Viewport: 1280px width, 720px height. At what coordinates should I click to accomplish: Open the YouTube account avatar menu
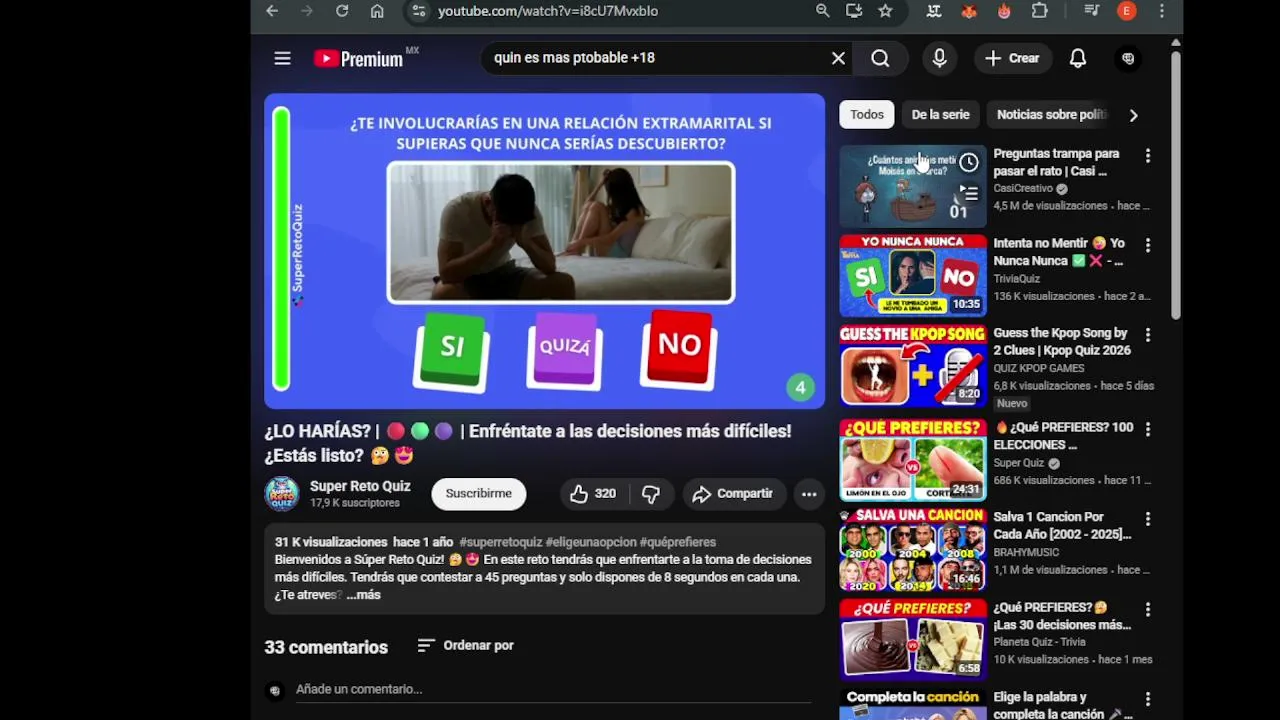tap(1128, 58)
